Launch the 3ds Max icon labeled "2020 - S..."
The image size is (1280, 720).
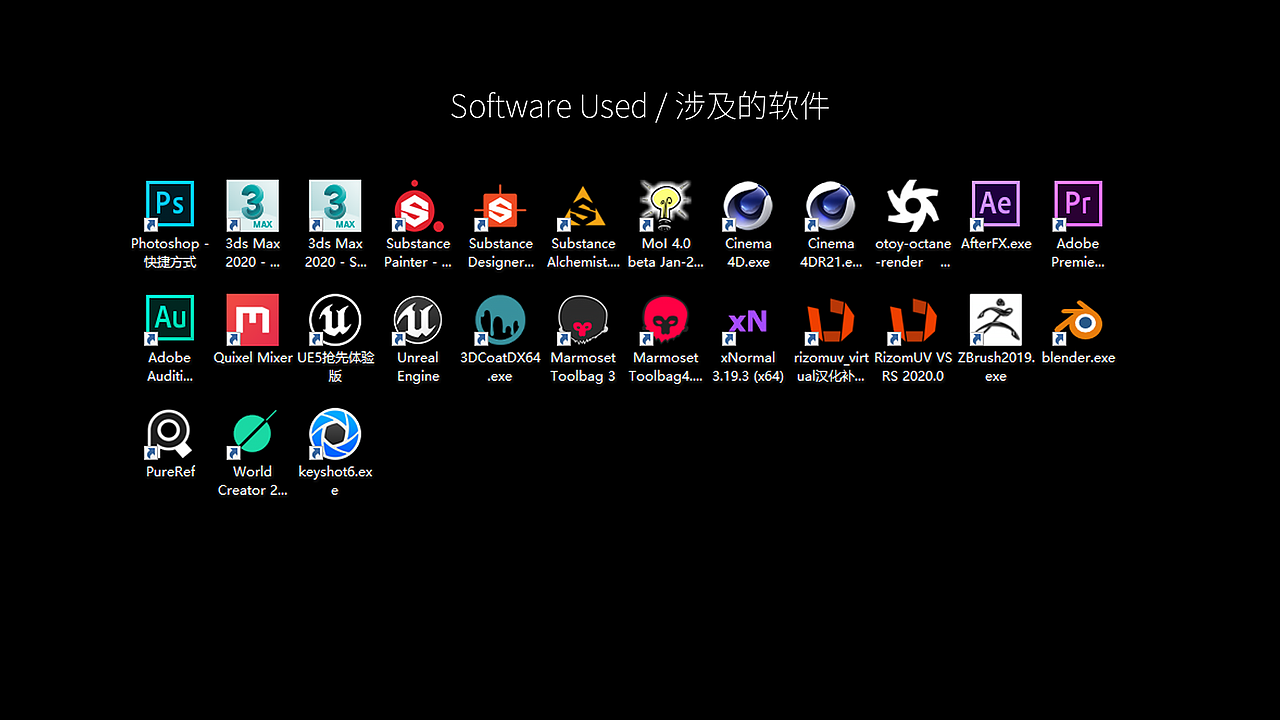335,205
